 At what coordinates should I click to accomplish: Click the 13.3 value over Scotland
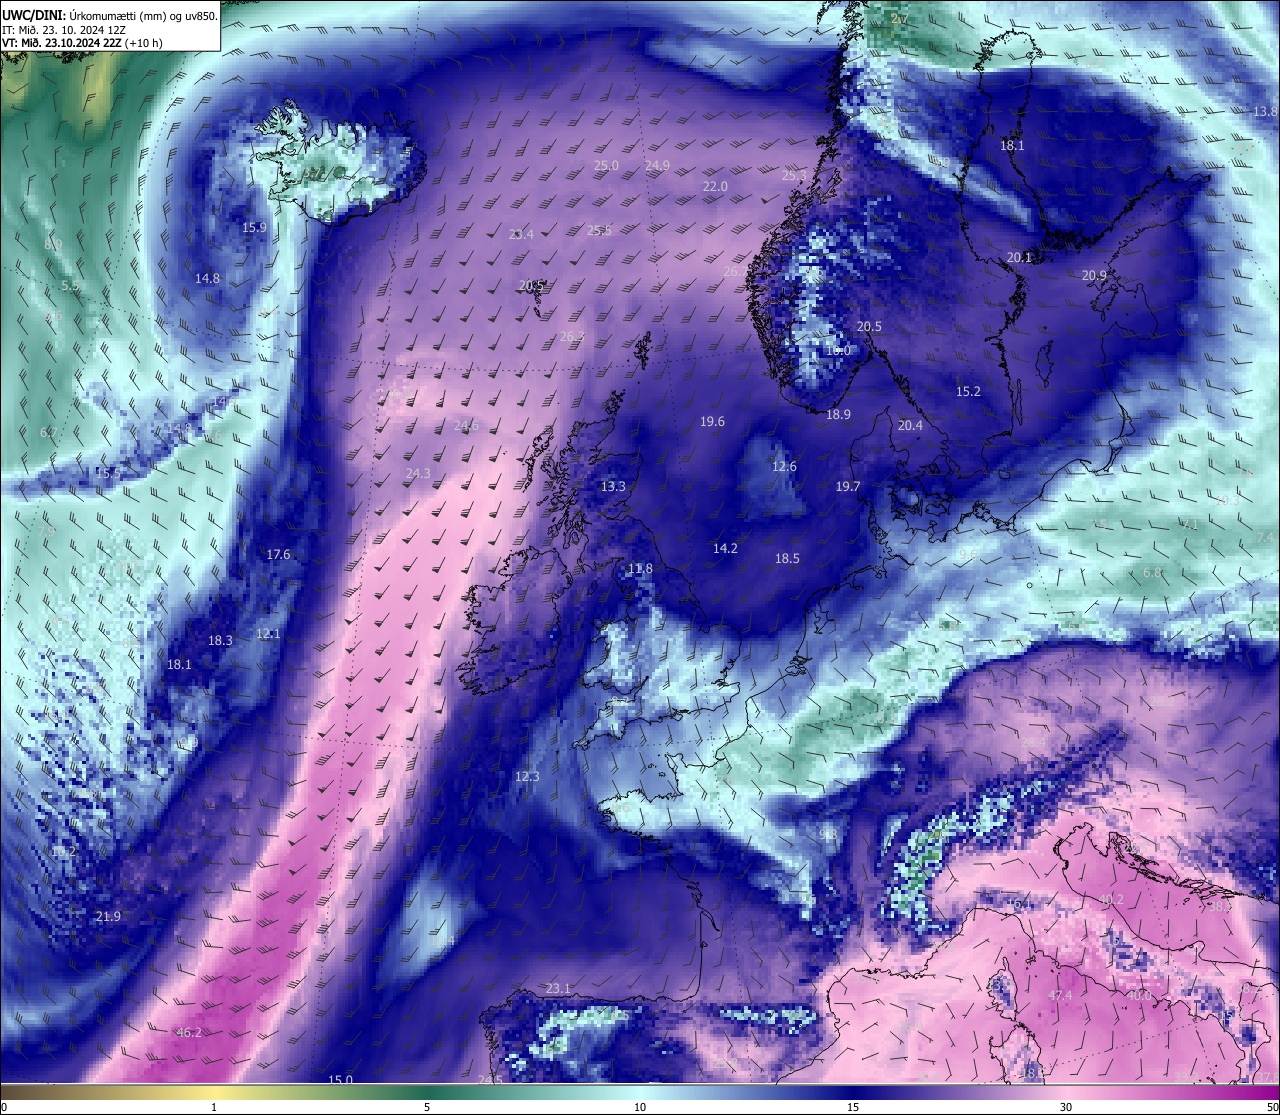point(613,486)
